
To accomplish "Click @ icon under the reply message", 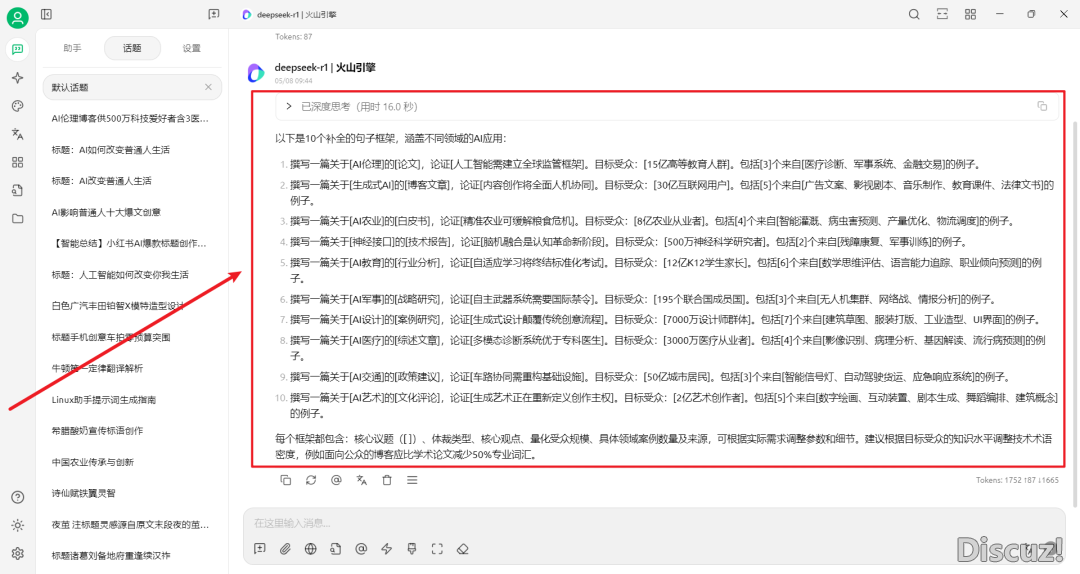I will coord(336,480).
